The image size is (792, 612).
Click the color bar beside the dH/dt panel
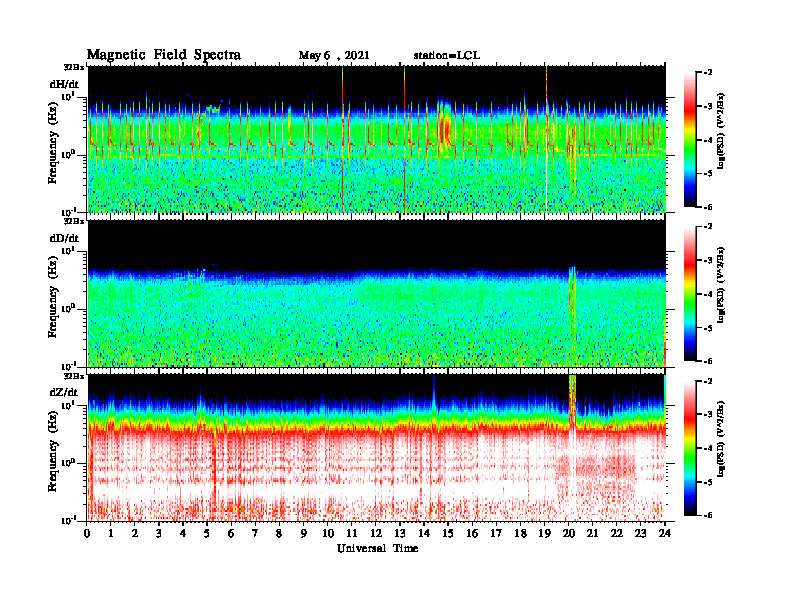point(690,140)
